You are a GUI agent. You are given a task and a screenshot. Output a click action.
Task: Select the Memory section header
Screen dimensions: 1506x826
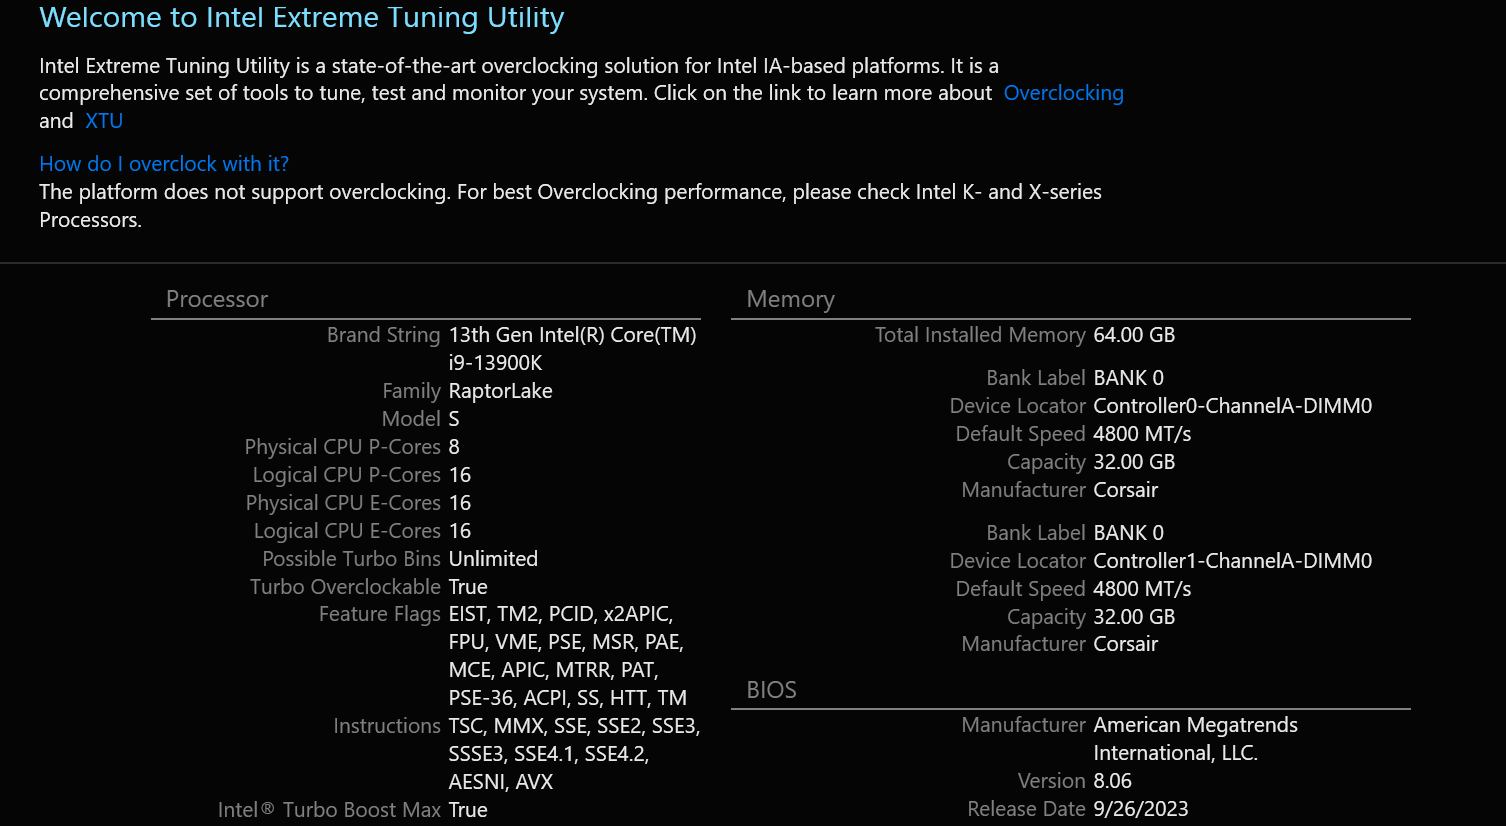point(790,299)
